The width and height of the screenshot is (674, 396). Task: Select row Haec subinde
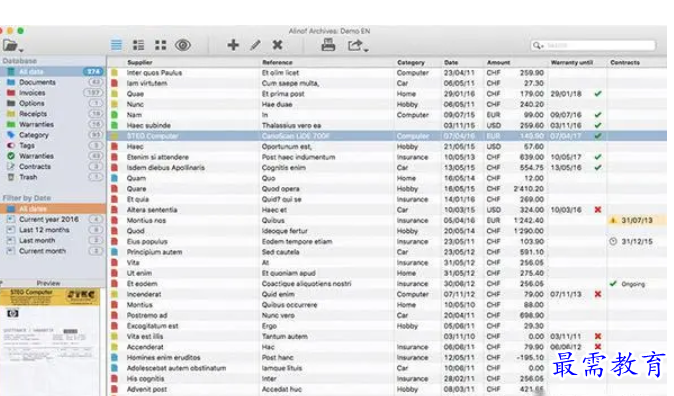tap(387, 126)
